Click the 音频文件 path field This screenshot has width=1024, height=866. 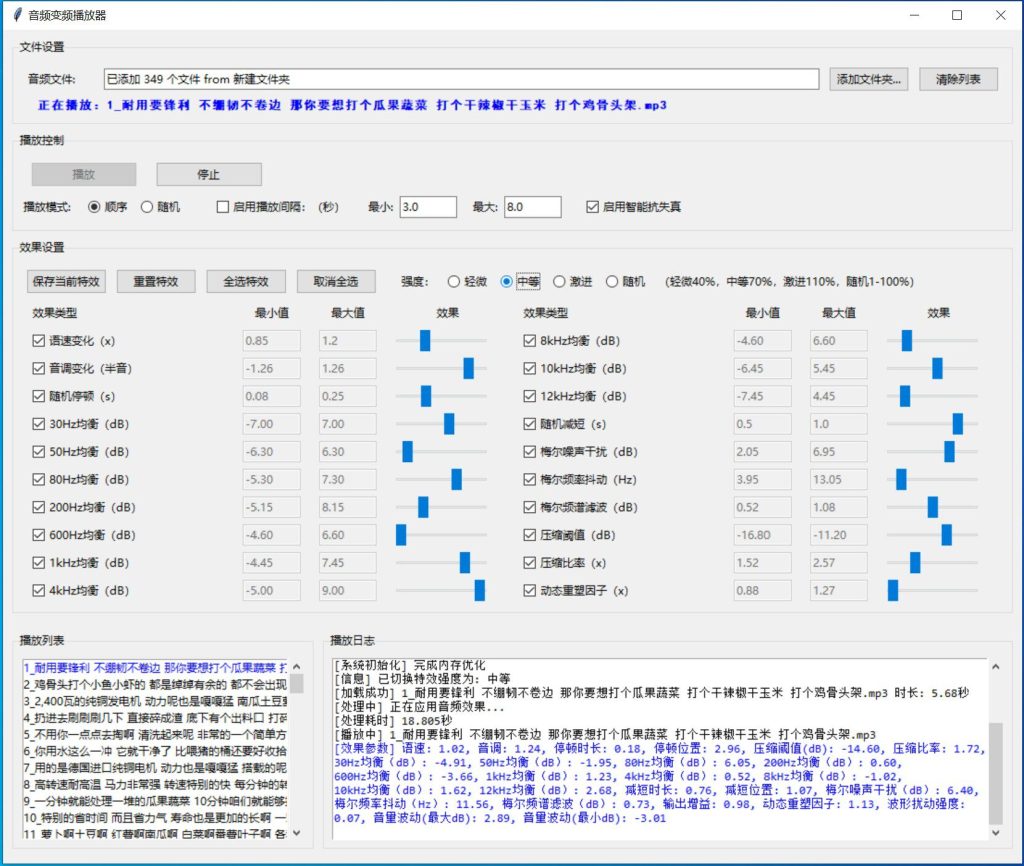(461, 79)
